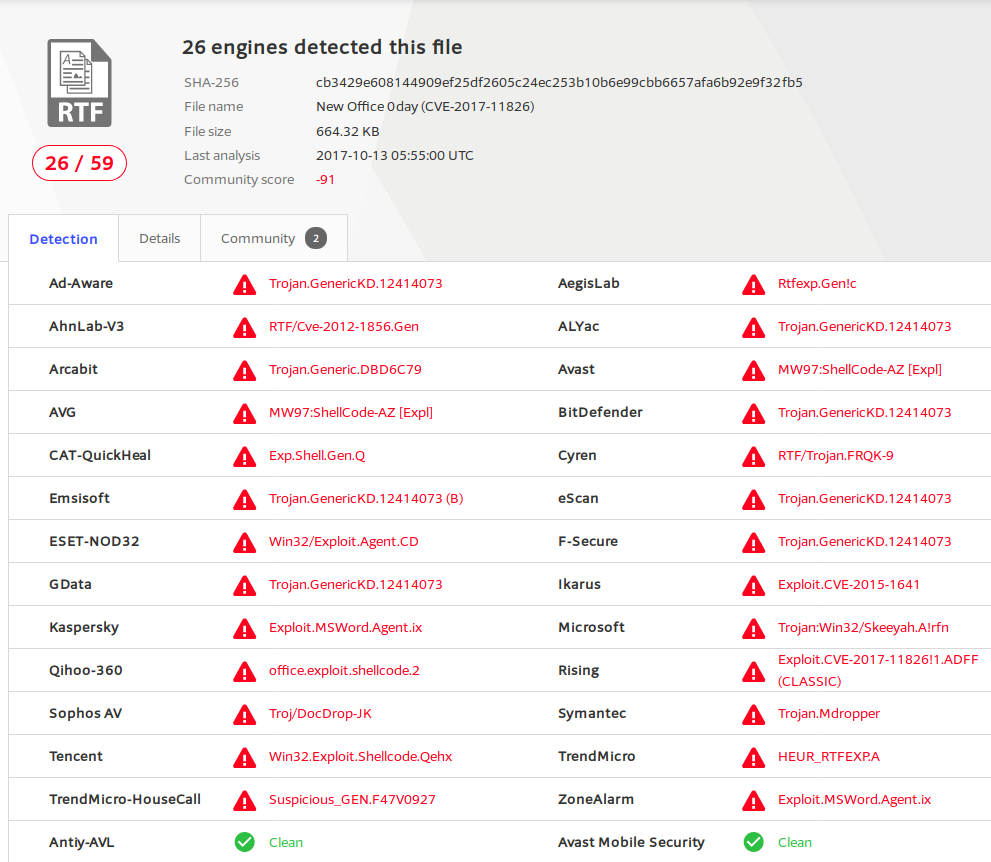Click the Emsisoft result Trojan.GenericKD.12414073 (B)
Screen dimensions: 991x862
click(366, 498)
